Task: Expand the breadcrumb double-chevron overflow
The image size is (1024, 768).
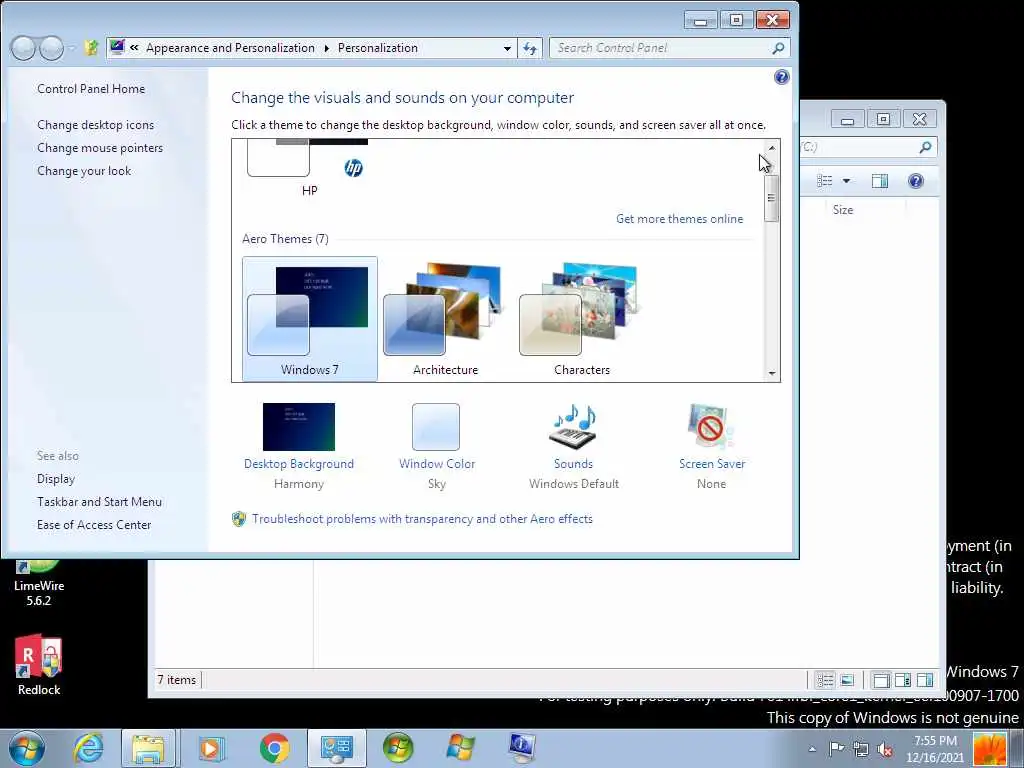Action: tap(134, 48)
